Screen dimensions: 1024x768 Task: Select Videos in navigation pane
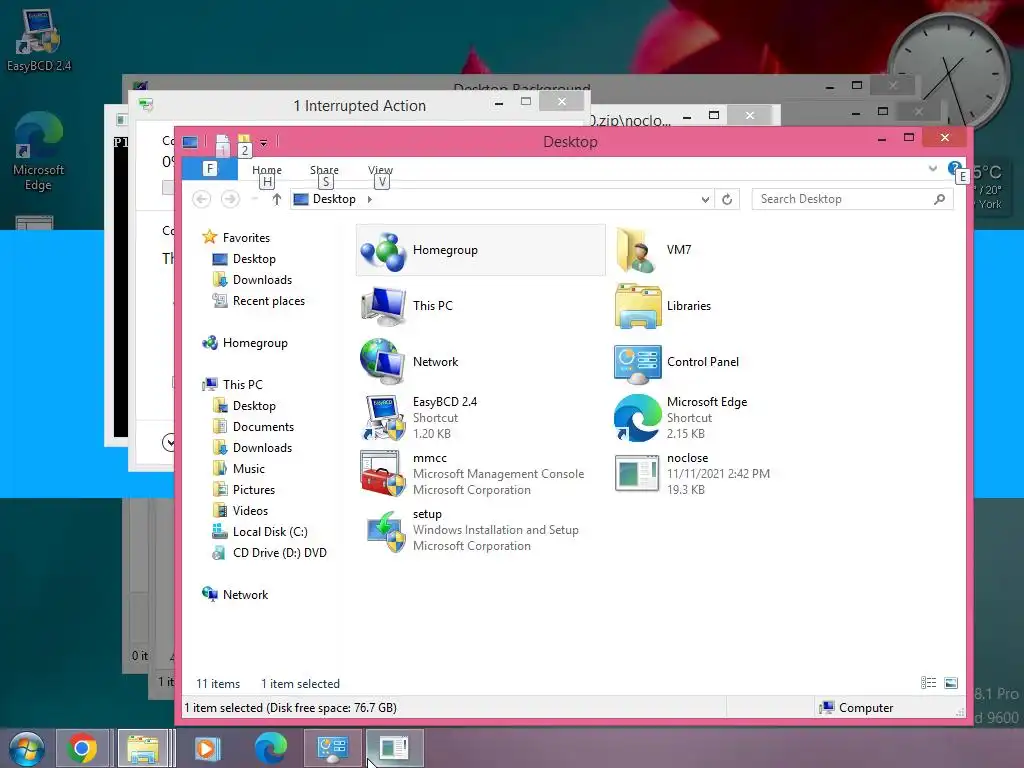tap(250, 510)
